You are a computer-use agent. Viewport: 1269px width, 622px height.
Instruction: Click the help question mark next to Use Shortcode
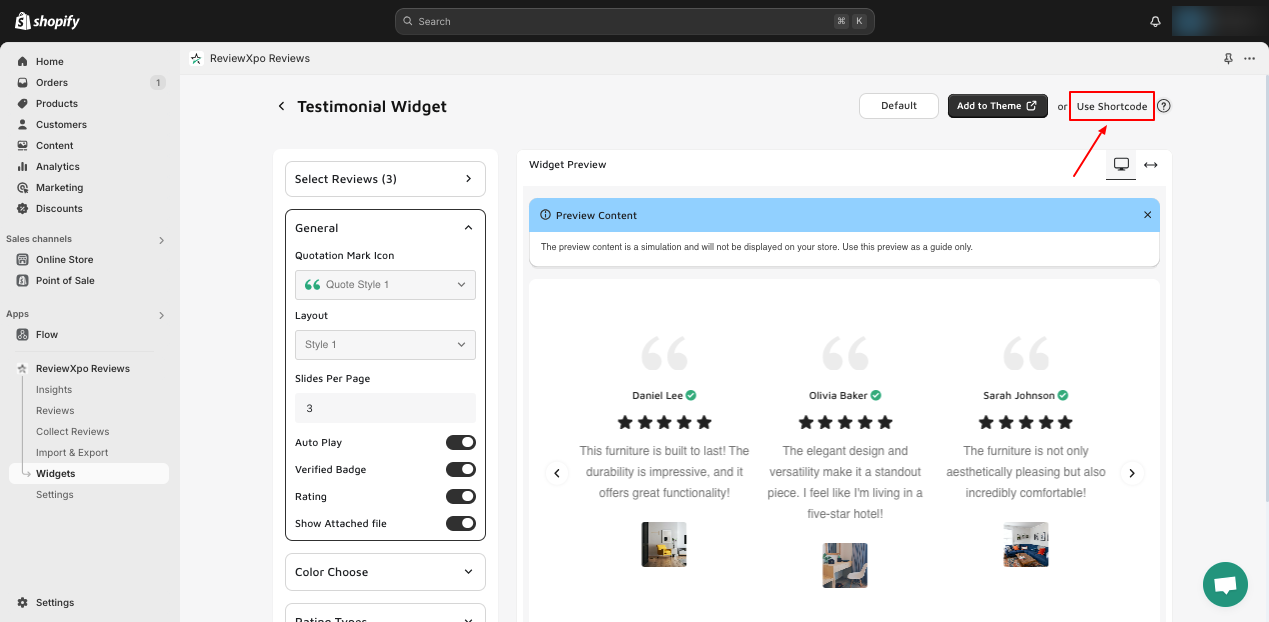point(1164,106)
